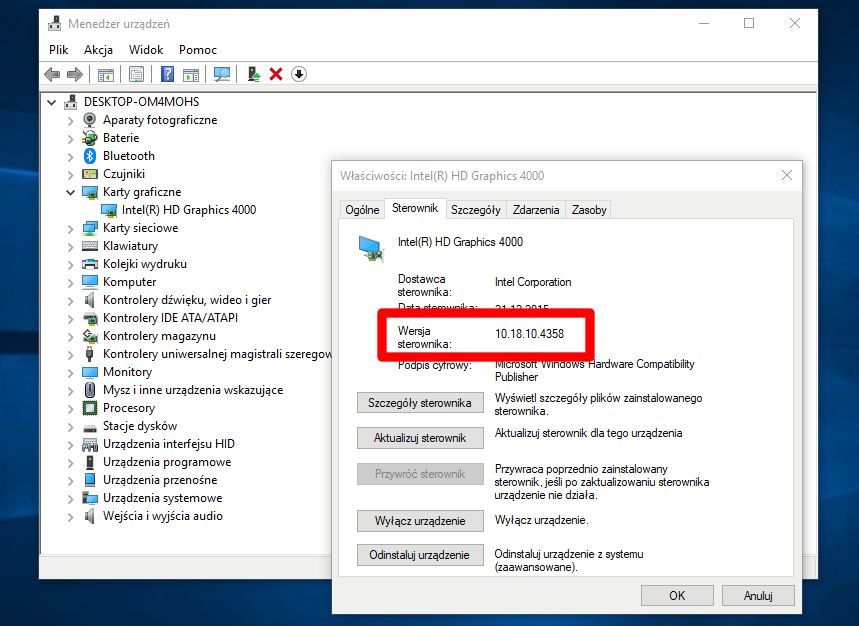Click the Odinstaluj urządzenie button
The height and width of the screenshot is (626, 859).
[420, 555]
